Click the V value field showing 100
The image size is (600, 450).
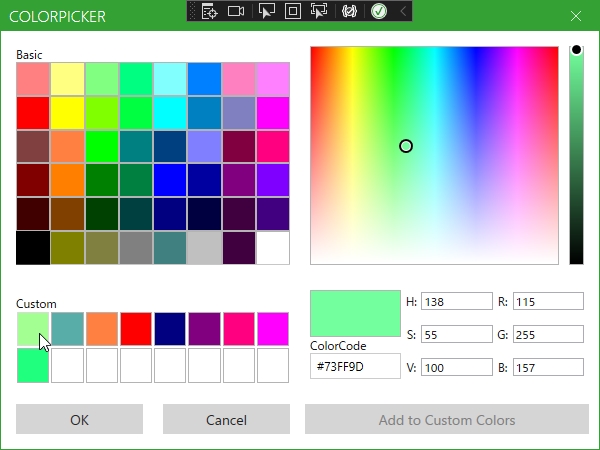457,367
